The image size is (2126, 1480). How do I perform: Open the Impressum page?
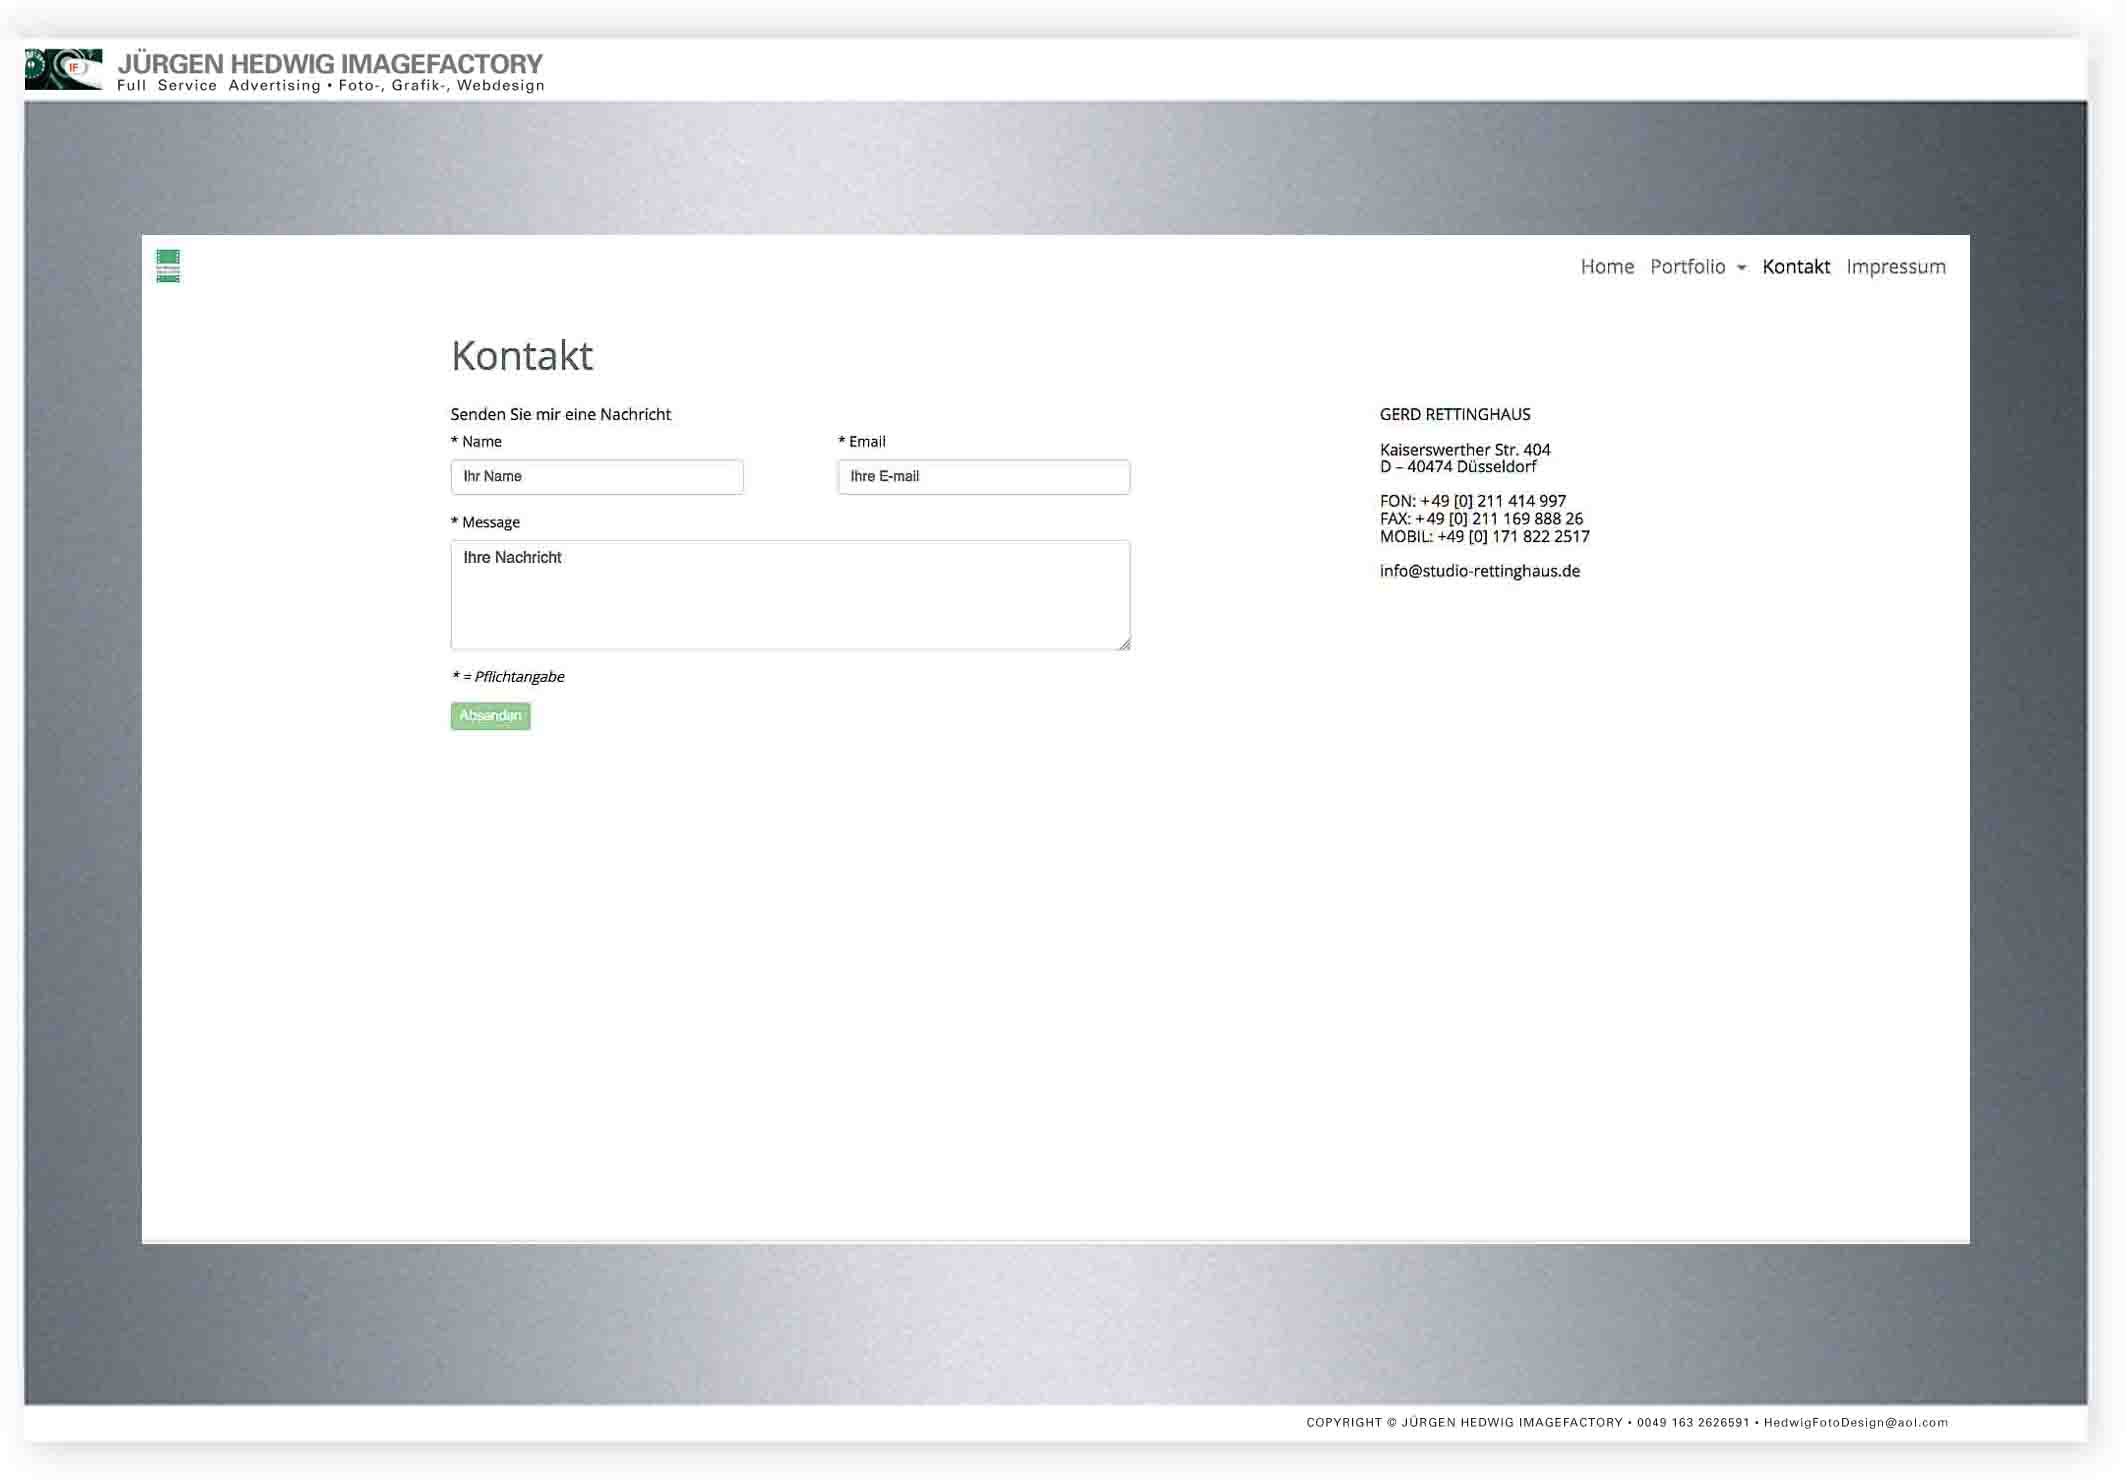(x=1895, y=267)
